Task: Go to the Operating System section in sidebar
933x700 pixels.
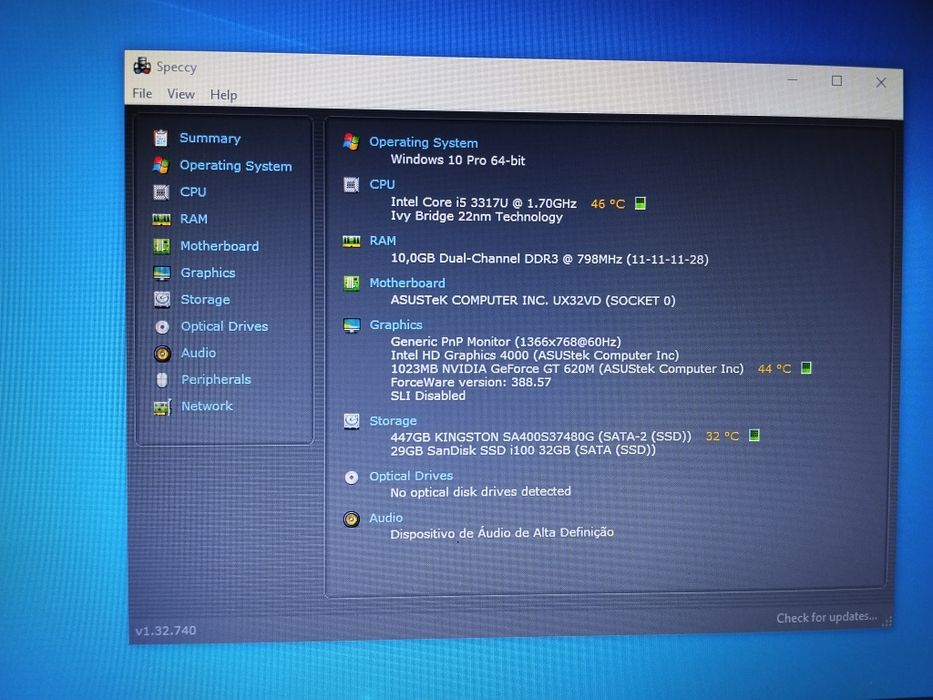Action: click(x=236, y=165)
